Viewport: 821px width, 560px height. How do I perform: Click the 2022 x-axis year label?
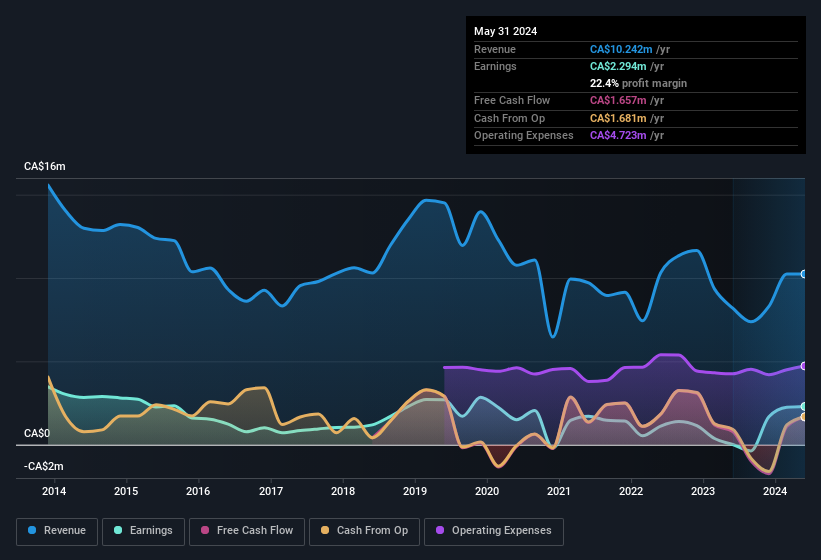[x=631, y=491]
